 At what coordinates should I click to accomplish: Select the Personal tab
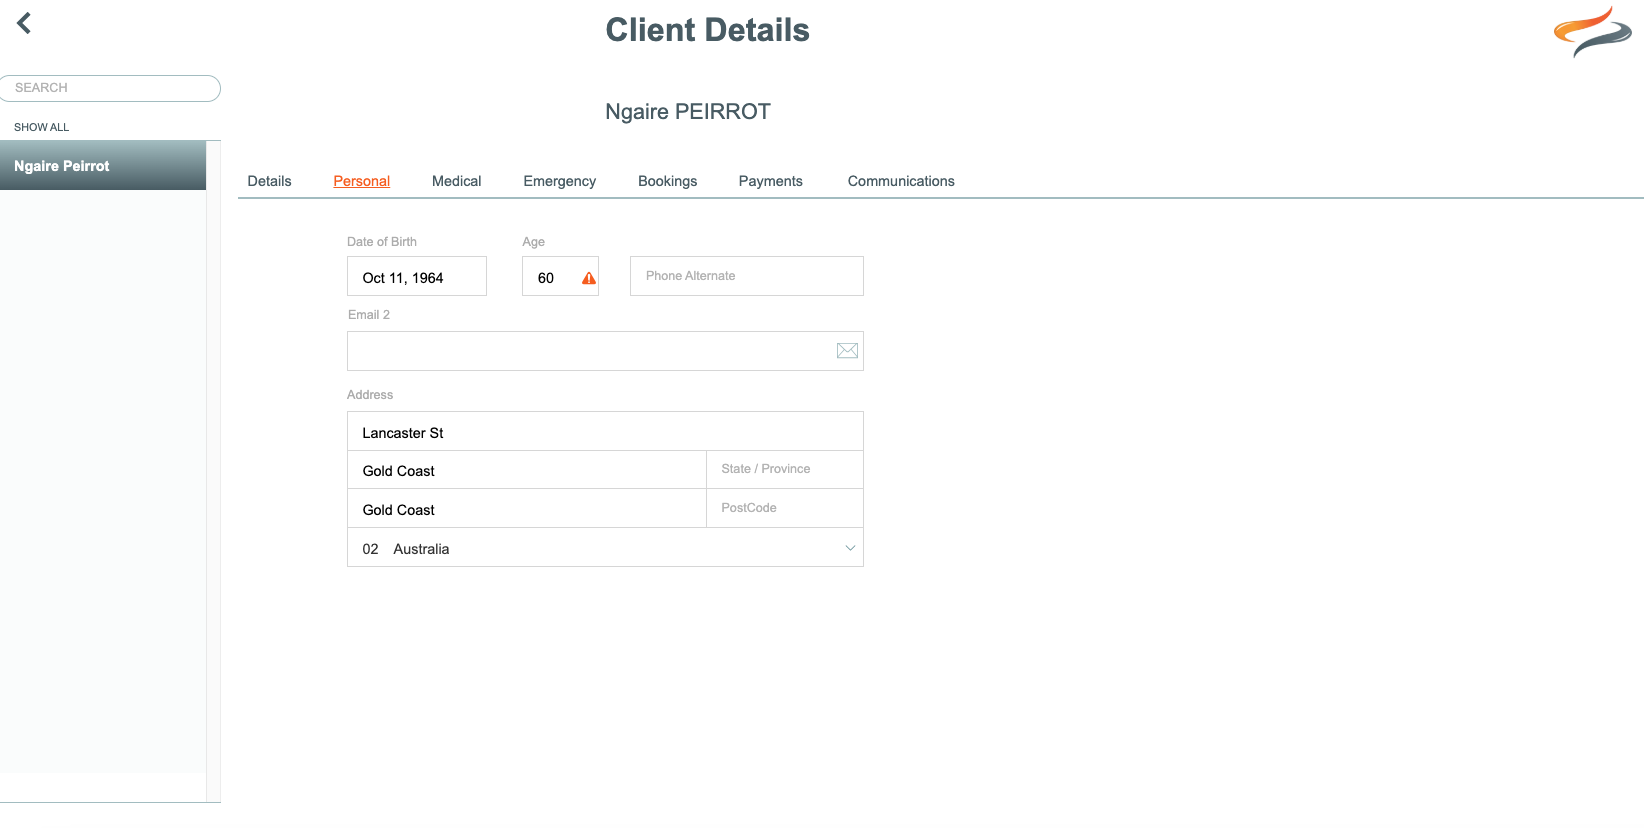[x=361, y=181]
